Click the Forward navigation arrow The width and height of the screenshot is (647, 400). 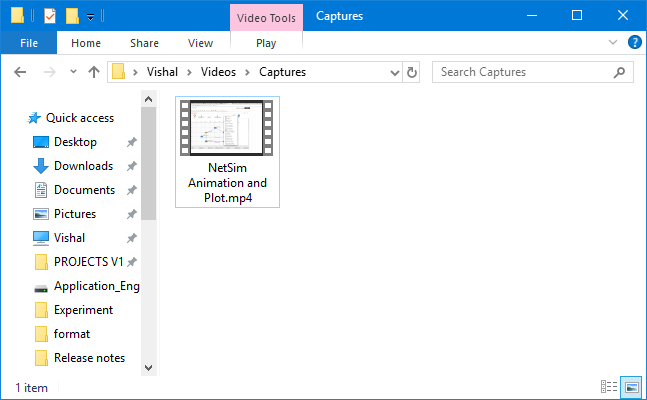point(50,72)
